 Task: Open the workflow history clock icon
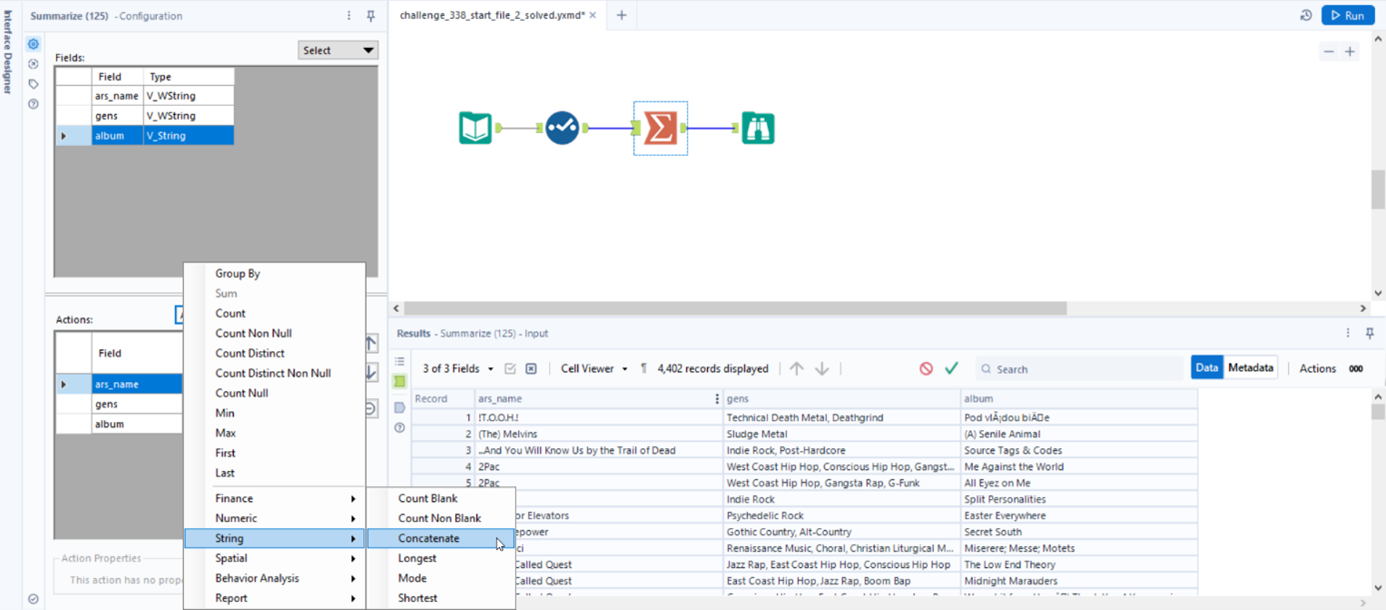[1306, 15]
